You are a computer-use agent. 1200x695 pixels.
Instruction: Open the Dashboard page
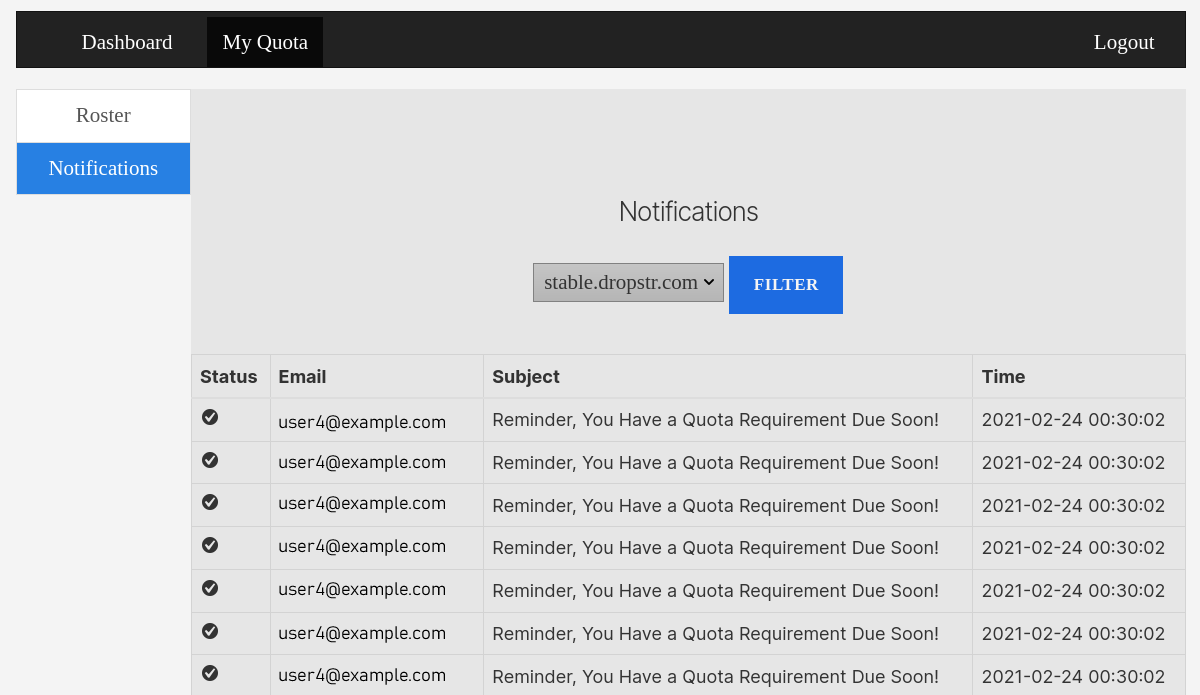[127, 42]
